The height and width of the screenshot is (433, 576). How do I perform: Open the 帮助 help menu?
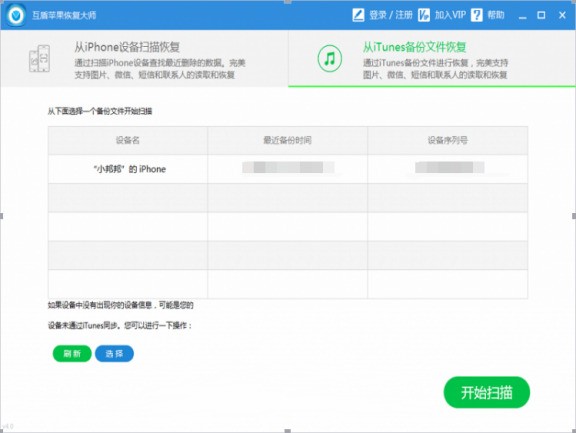(x=496, y=15)
